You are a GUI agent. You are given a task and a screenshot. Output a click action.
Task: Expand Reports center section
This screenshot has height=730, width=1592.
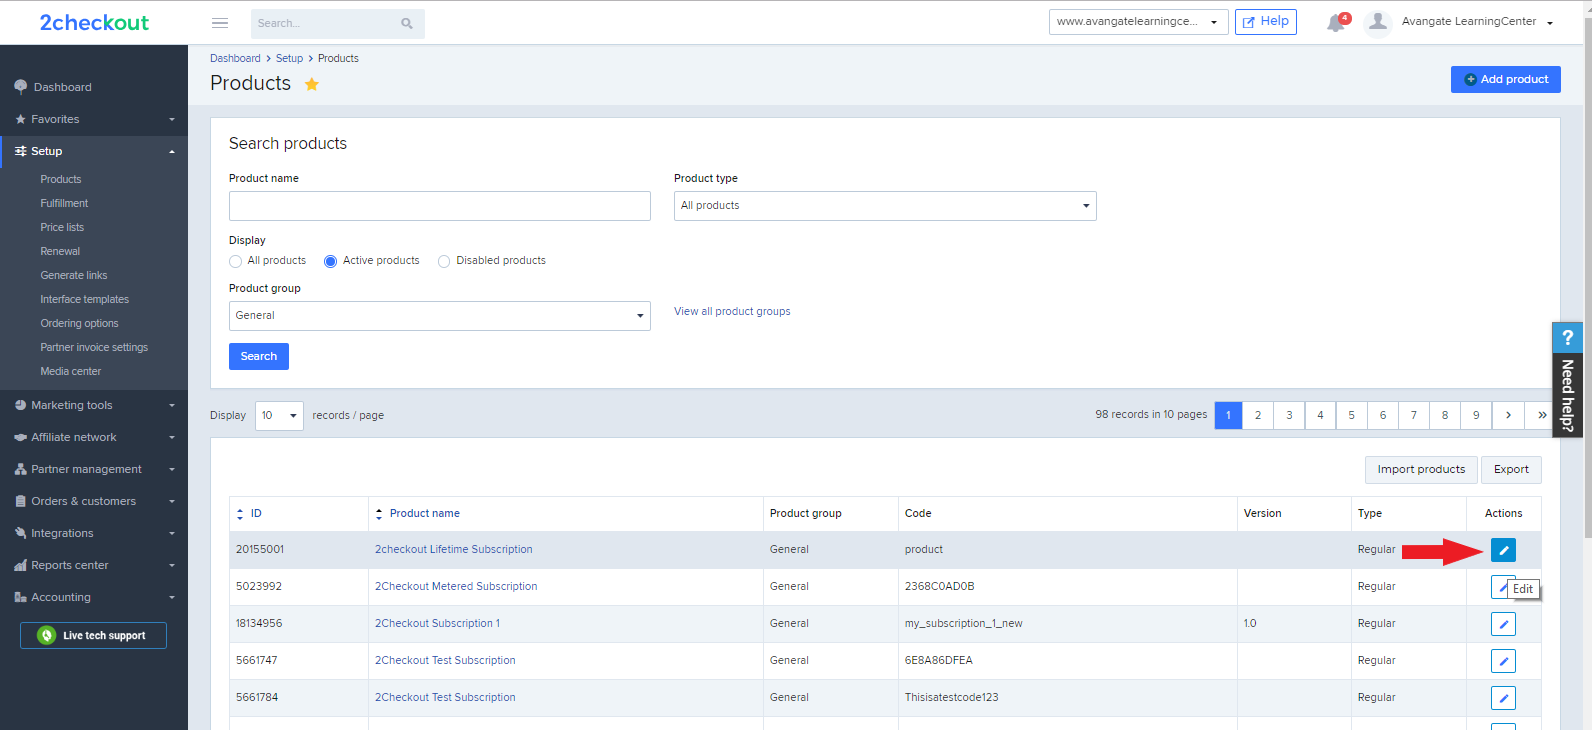click(94, 565)
